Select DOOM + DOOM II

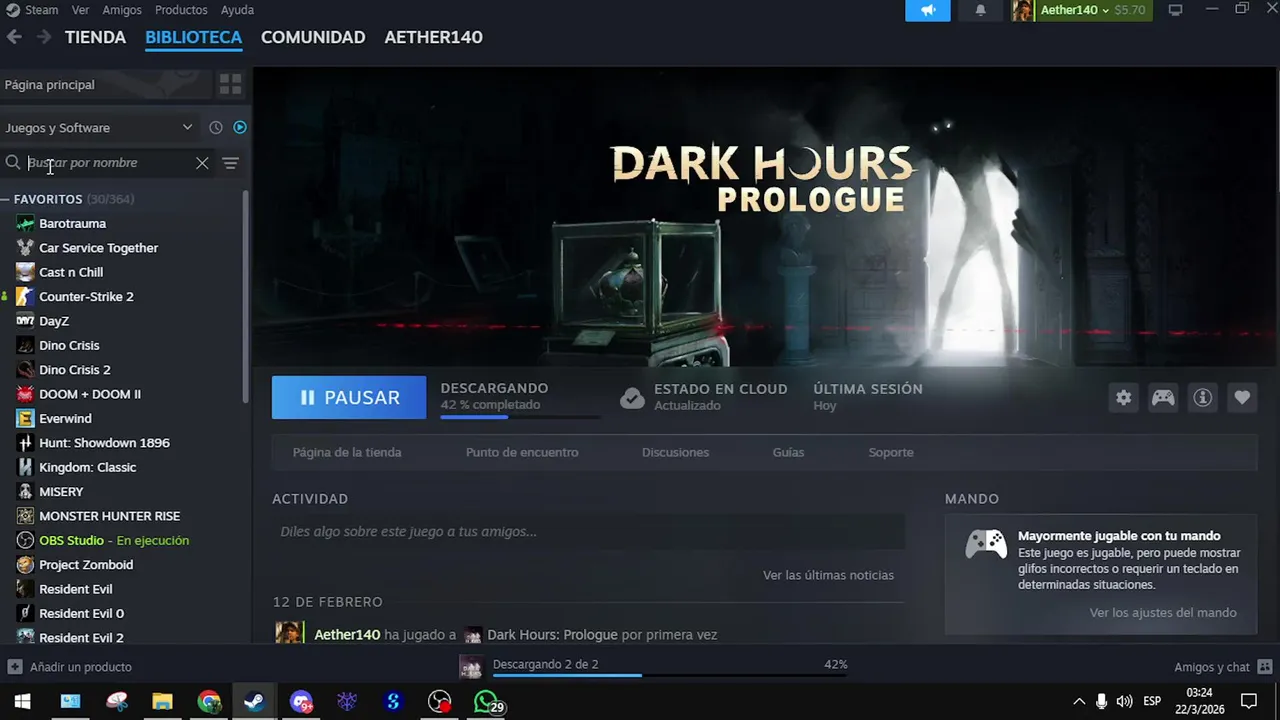tap(90, 394)
